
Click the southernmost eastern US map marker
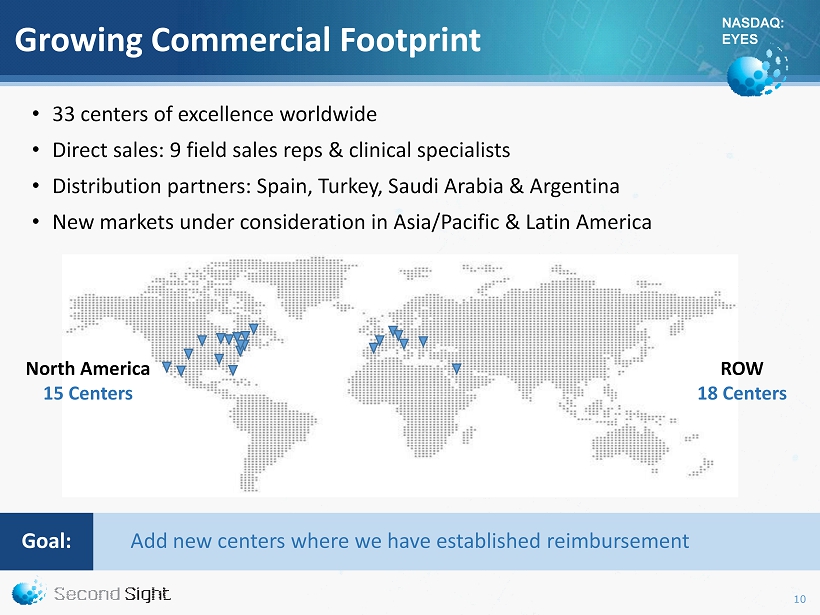[233, 370]
